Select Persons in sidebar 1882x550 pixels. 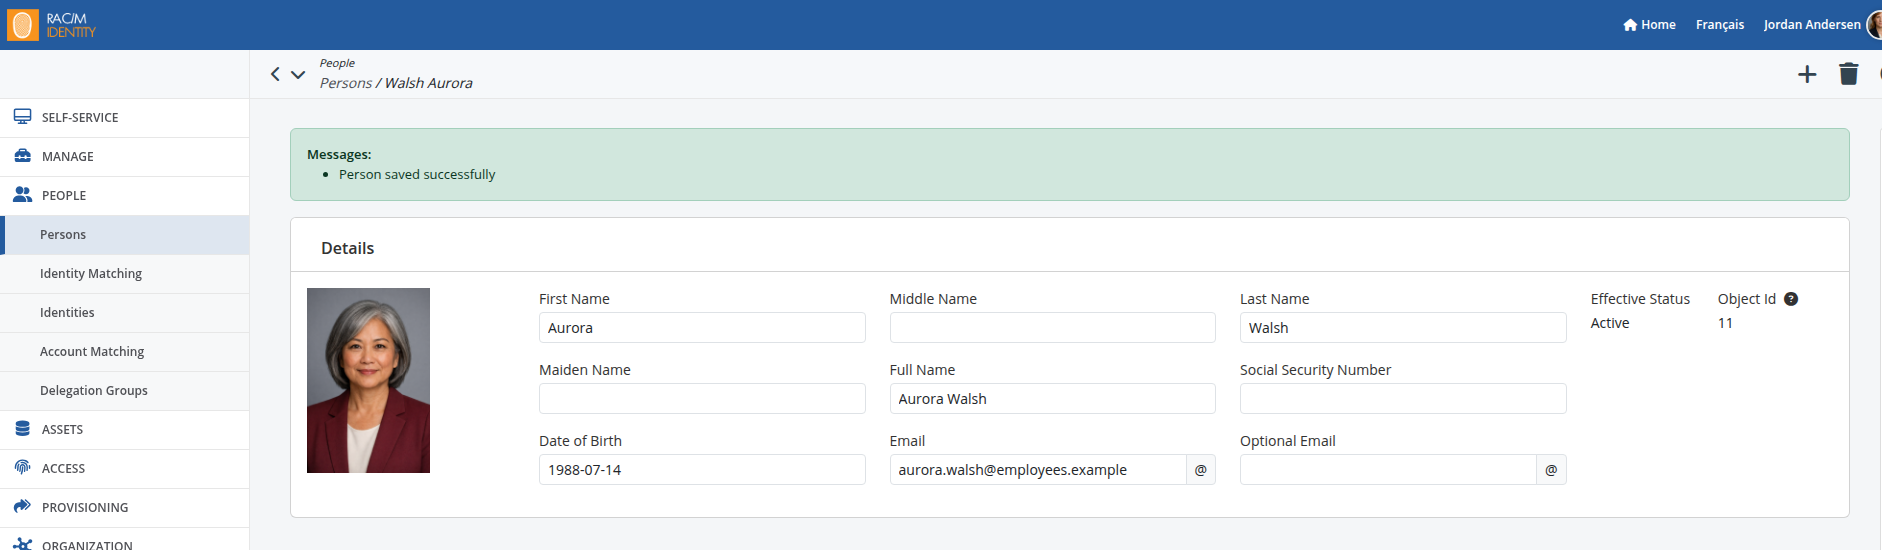125,235
